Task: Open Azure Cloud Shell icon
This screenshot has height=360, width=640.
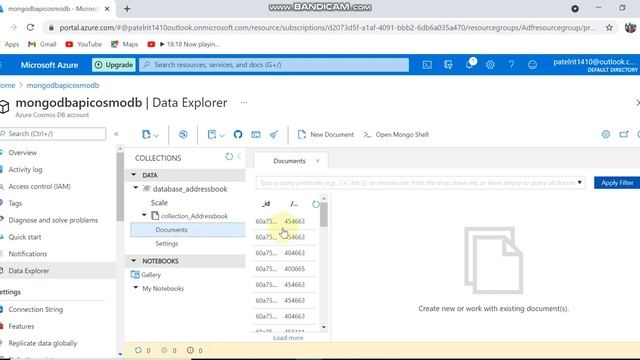Action: pyautogui.click(x=427, y=64)
